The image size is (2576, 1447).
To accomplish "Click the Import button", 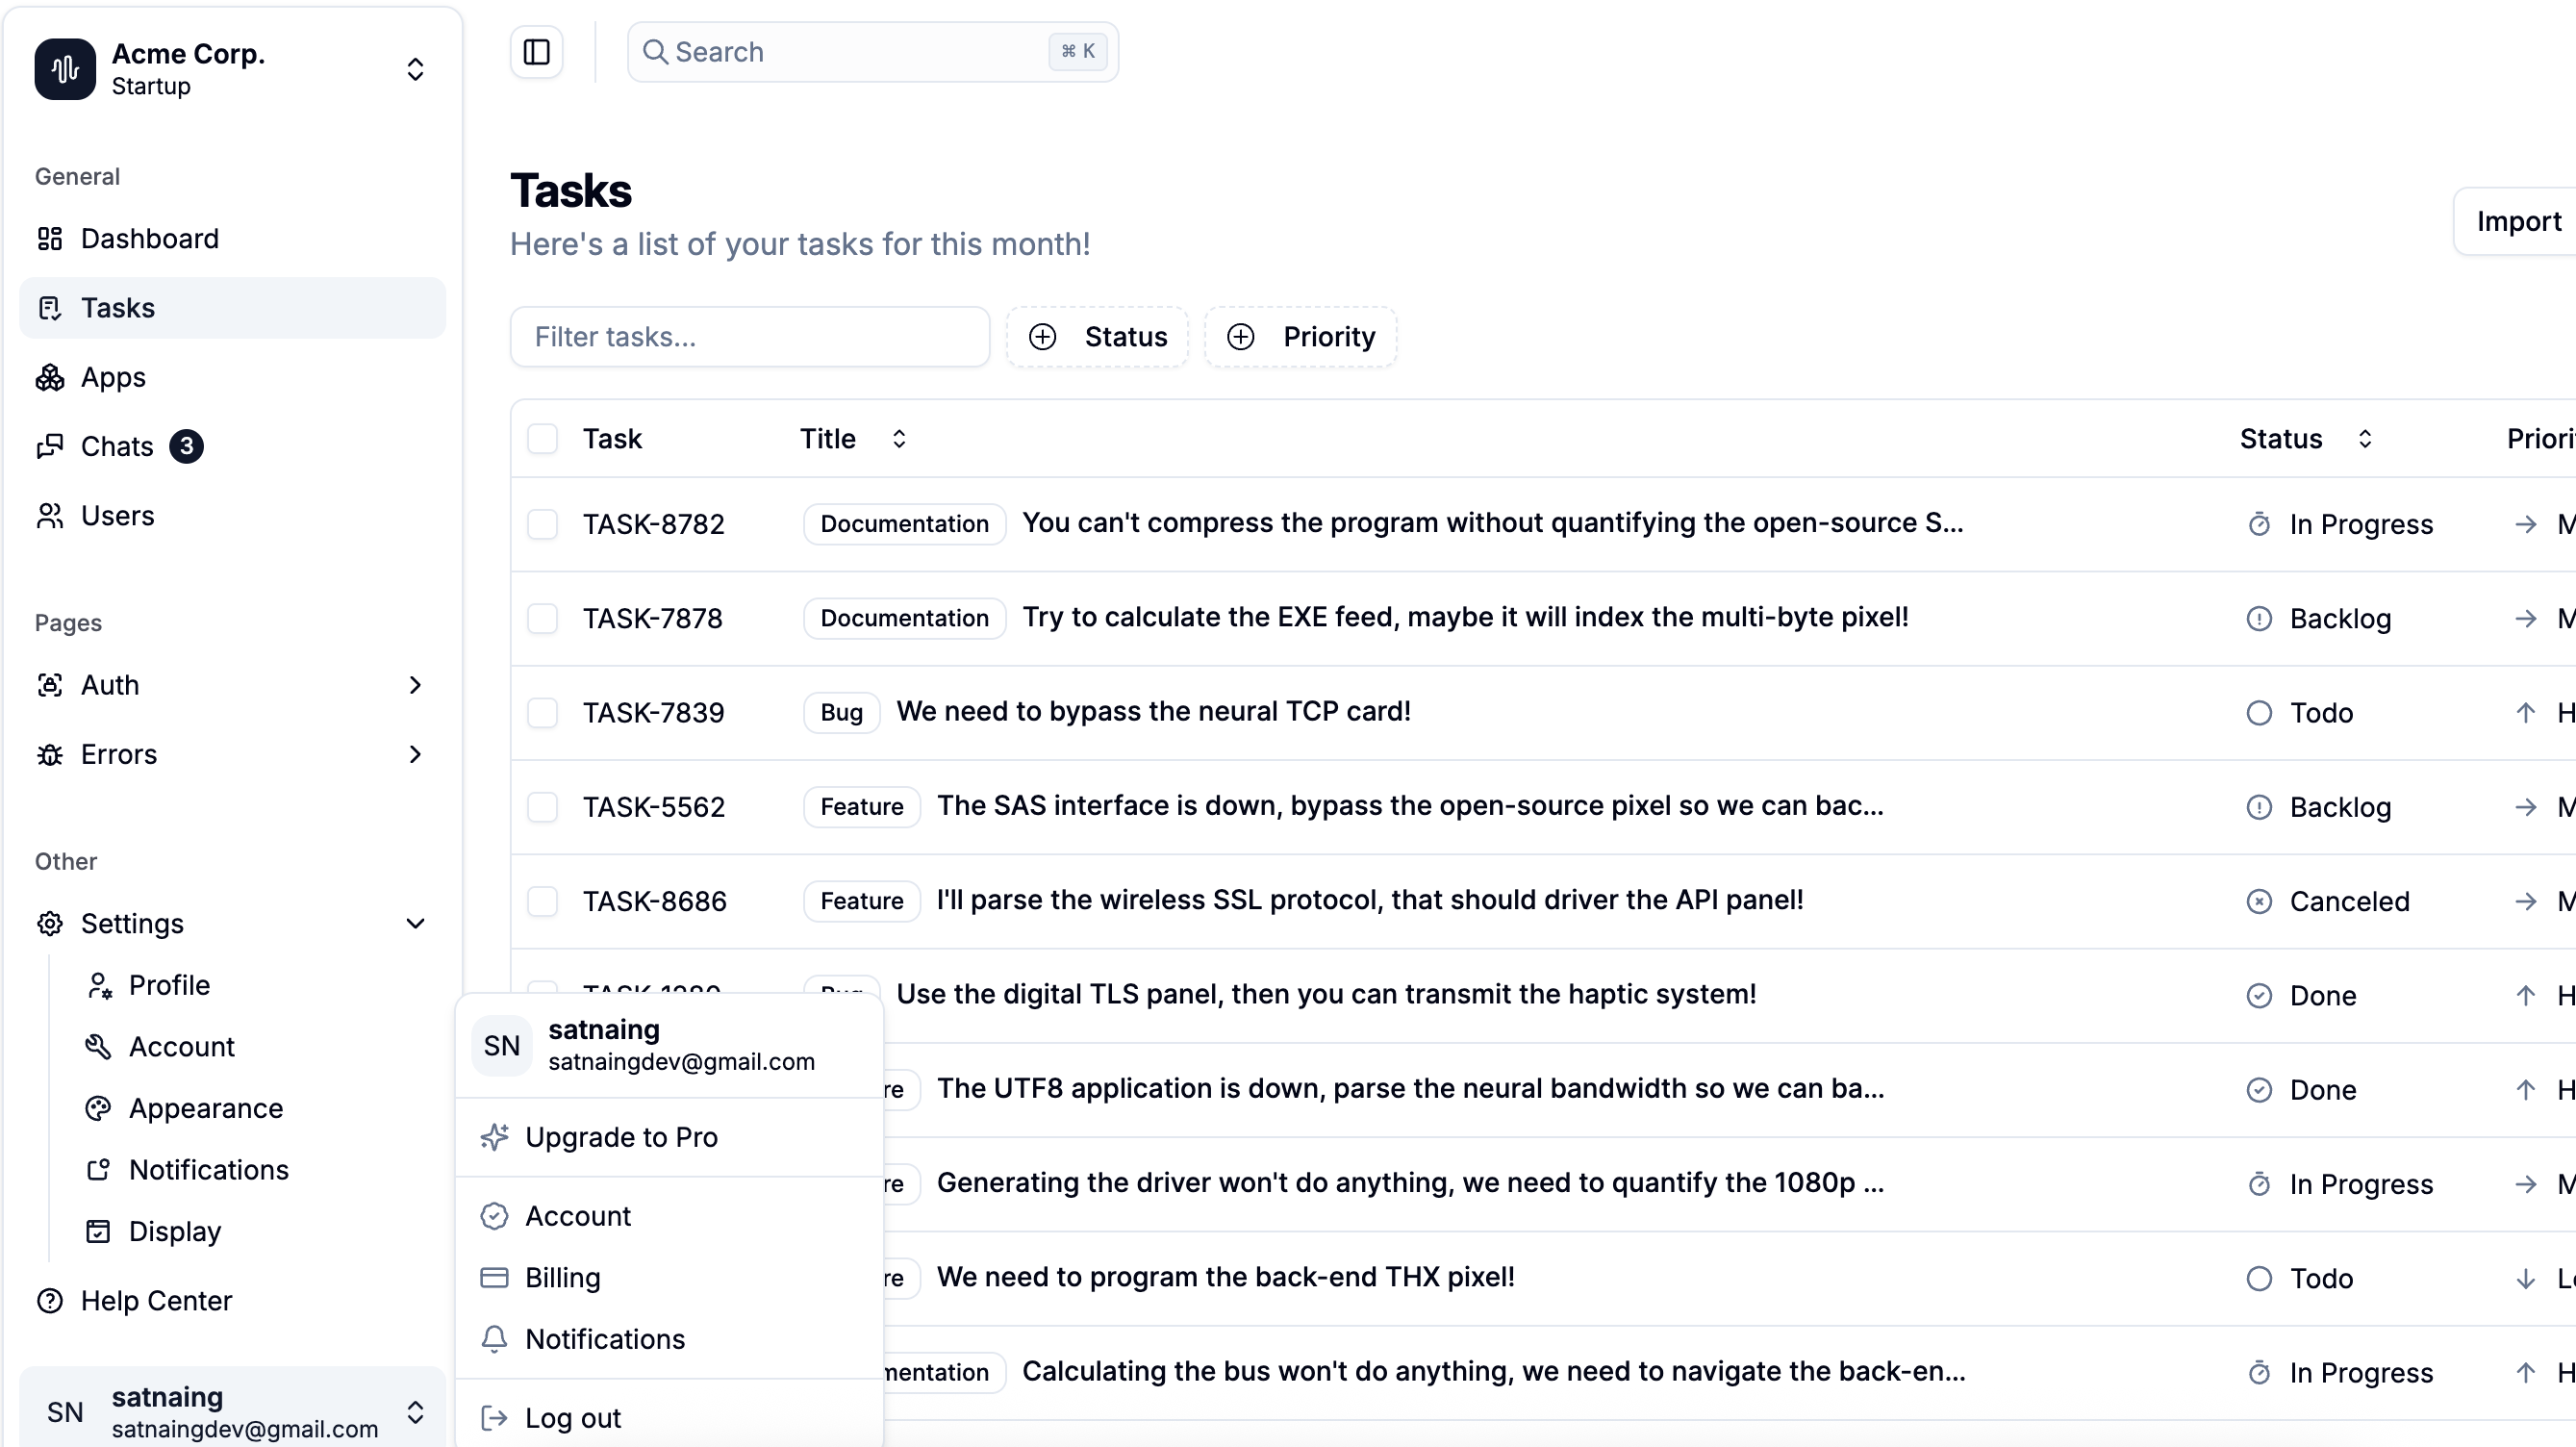I will pos(2517,222).
